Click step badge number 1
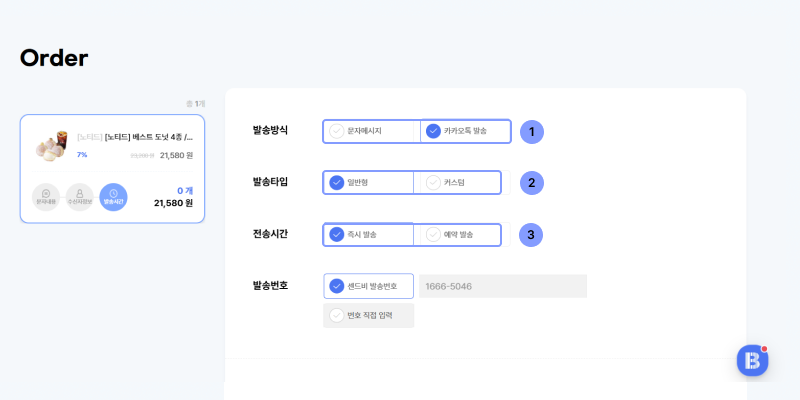Image resolution: width=800 pixels, height=400 pixels. (x=531, y=131)
